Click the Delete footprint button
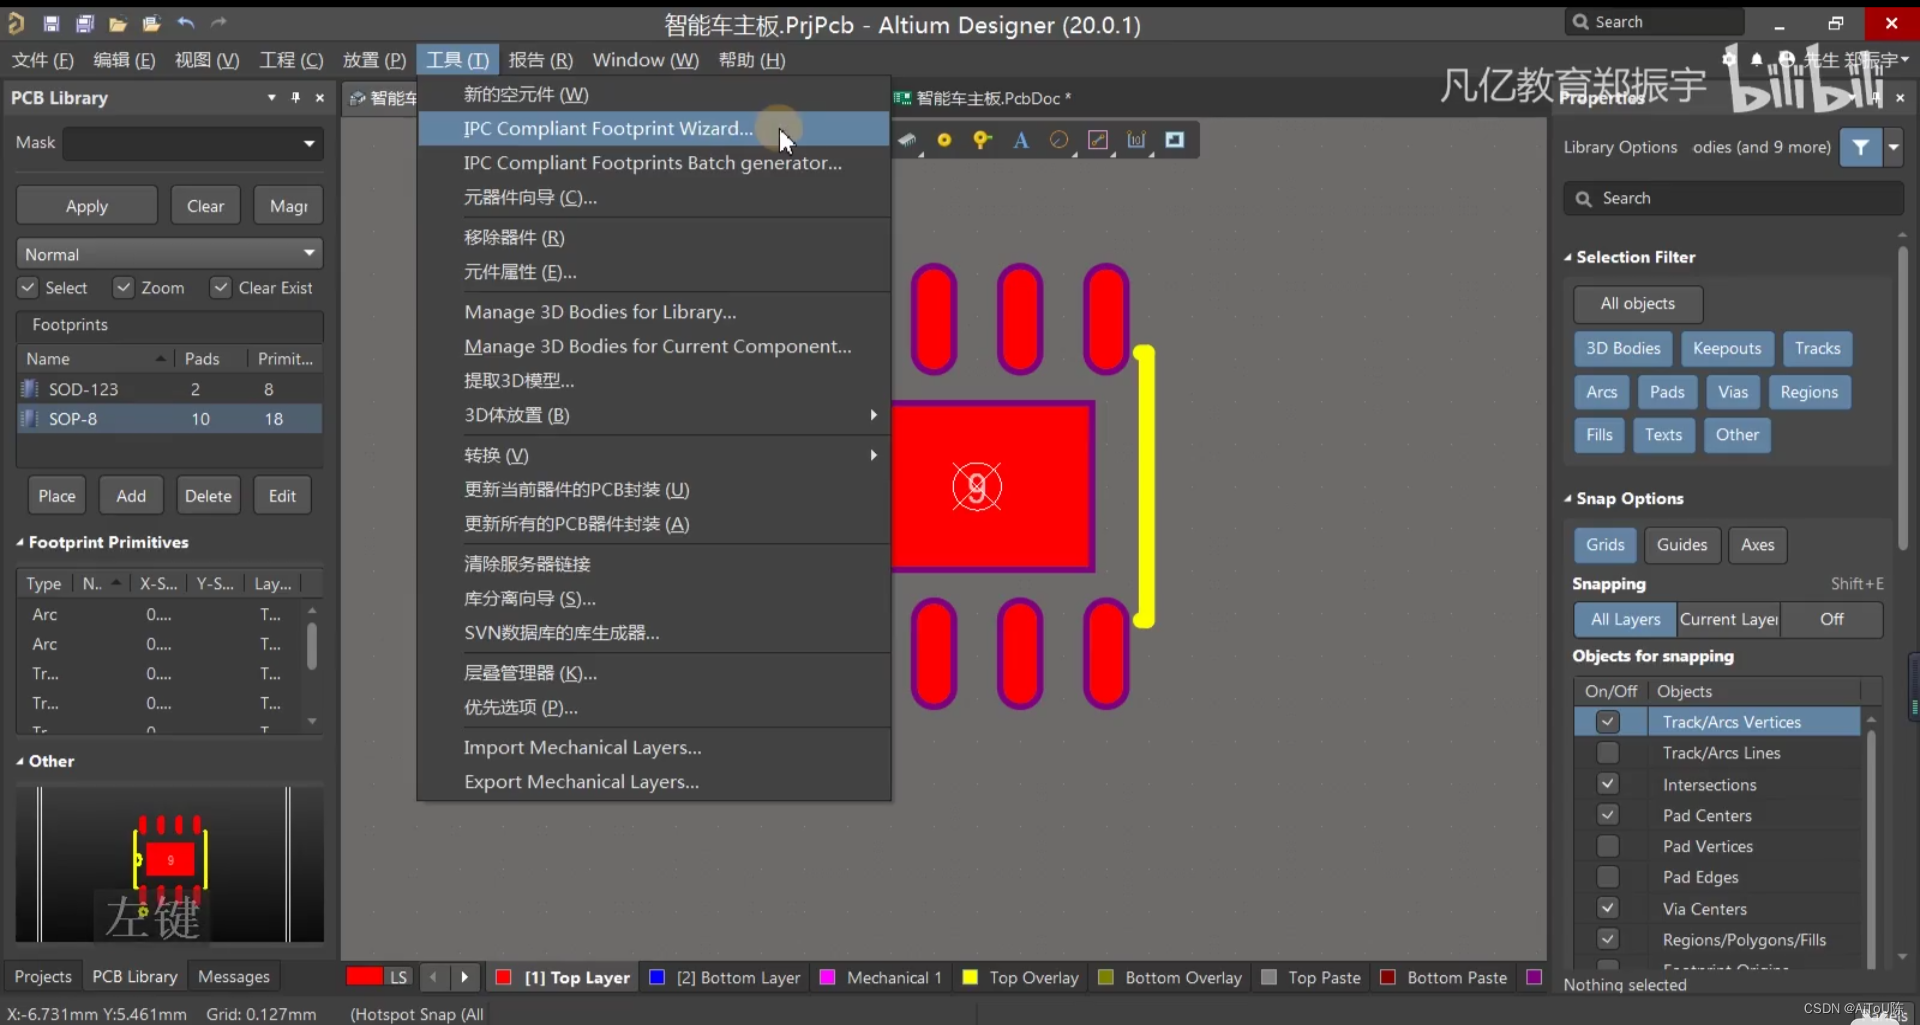The width and height of the screenshot is (1920, 1025). tap(208, 495)
